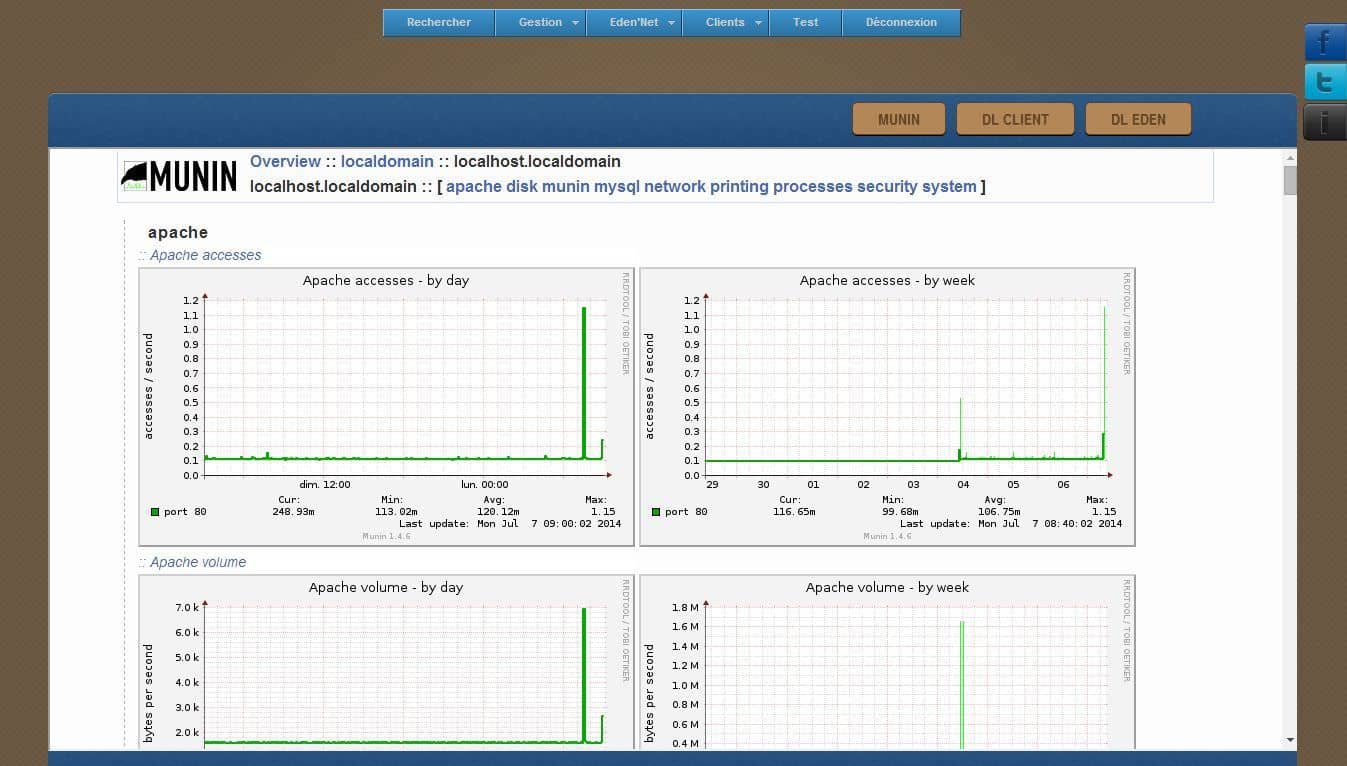Expand the Eden'Net dropdown menu
Image resolution: width=1347 pixels, height=766 pixels.
coord(634,22)
